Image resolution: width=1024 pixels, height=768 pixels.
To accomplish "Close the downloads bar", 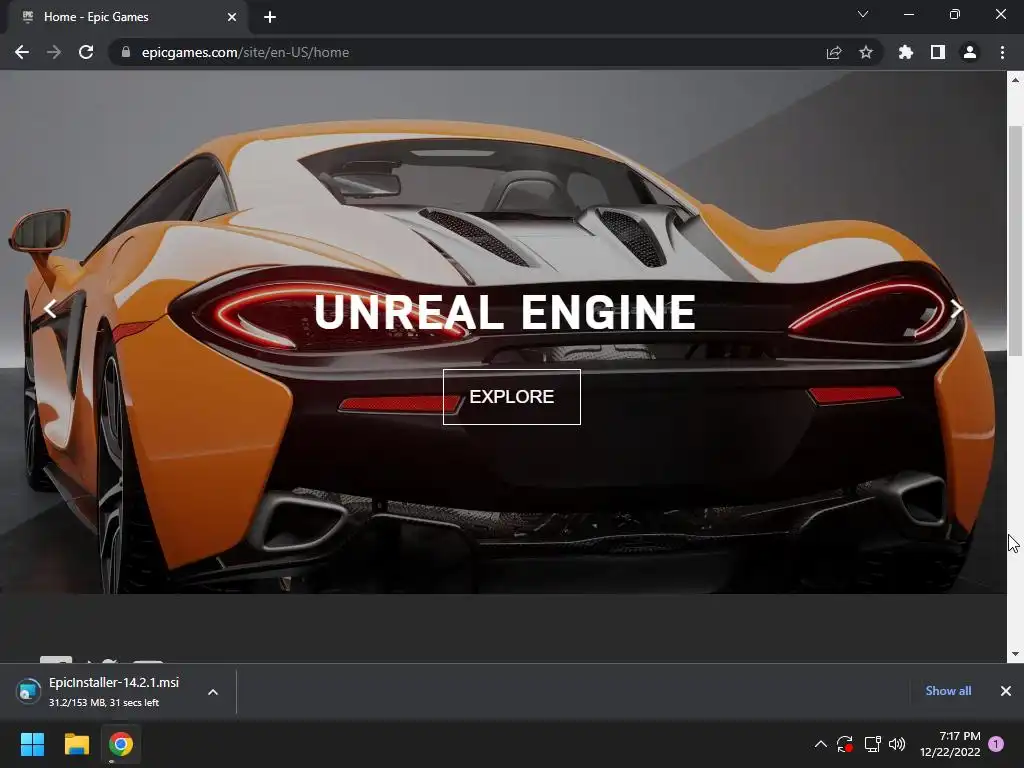I will (x=1006, y=691).
